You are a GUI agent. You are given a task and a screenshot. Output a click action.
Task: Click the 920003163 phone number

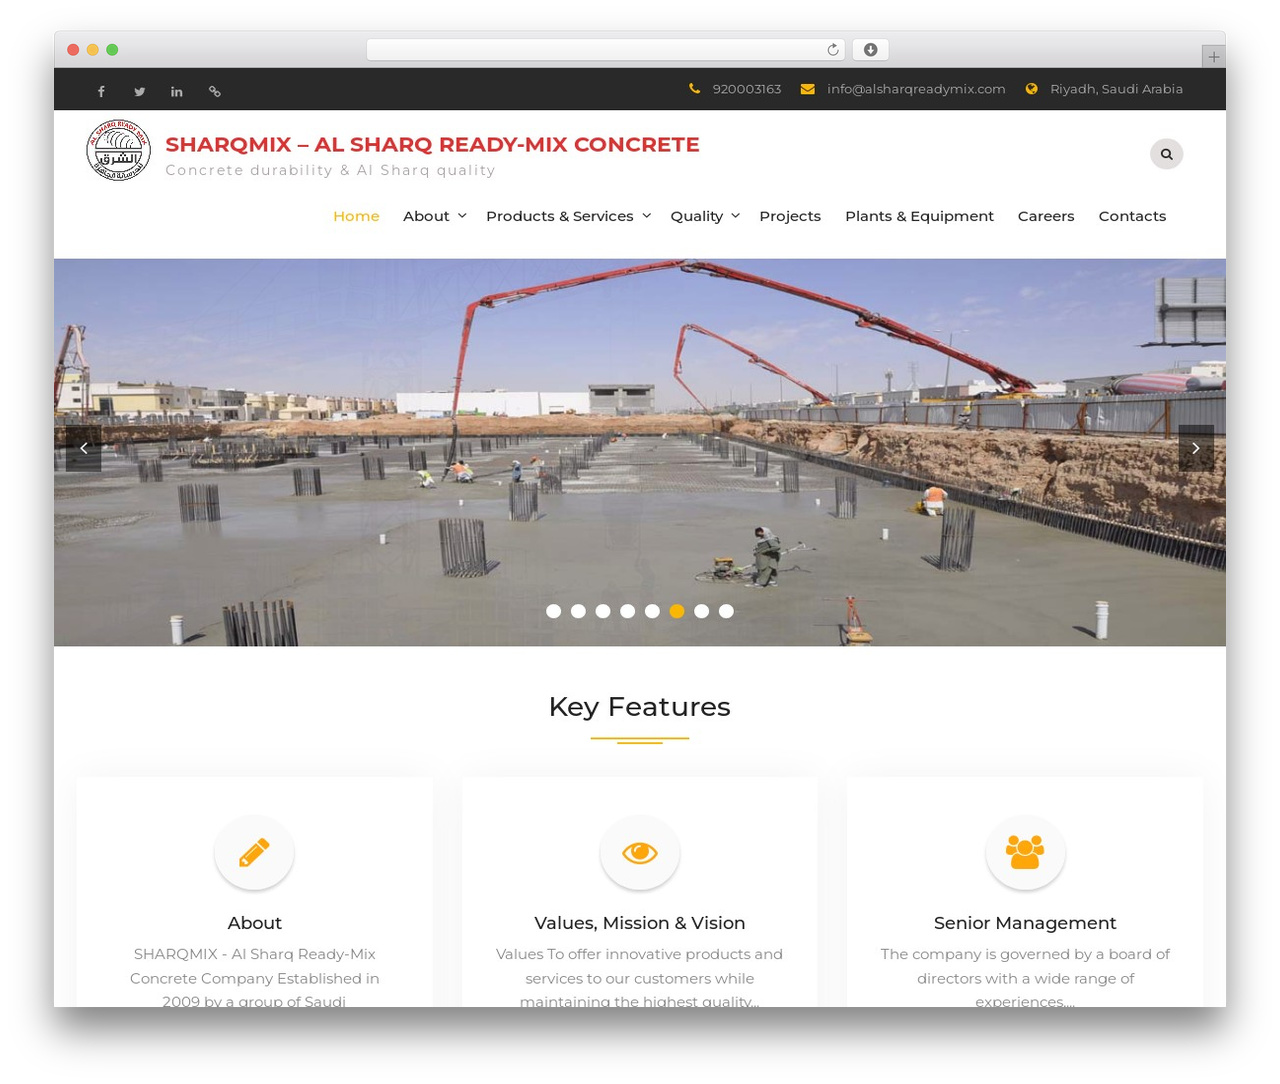tap(747, 89)
